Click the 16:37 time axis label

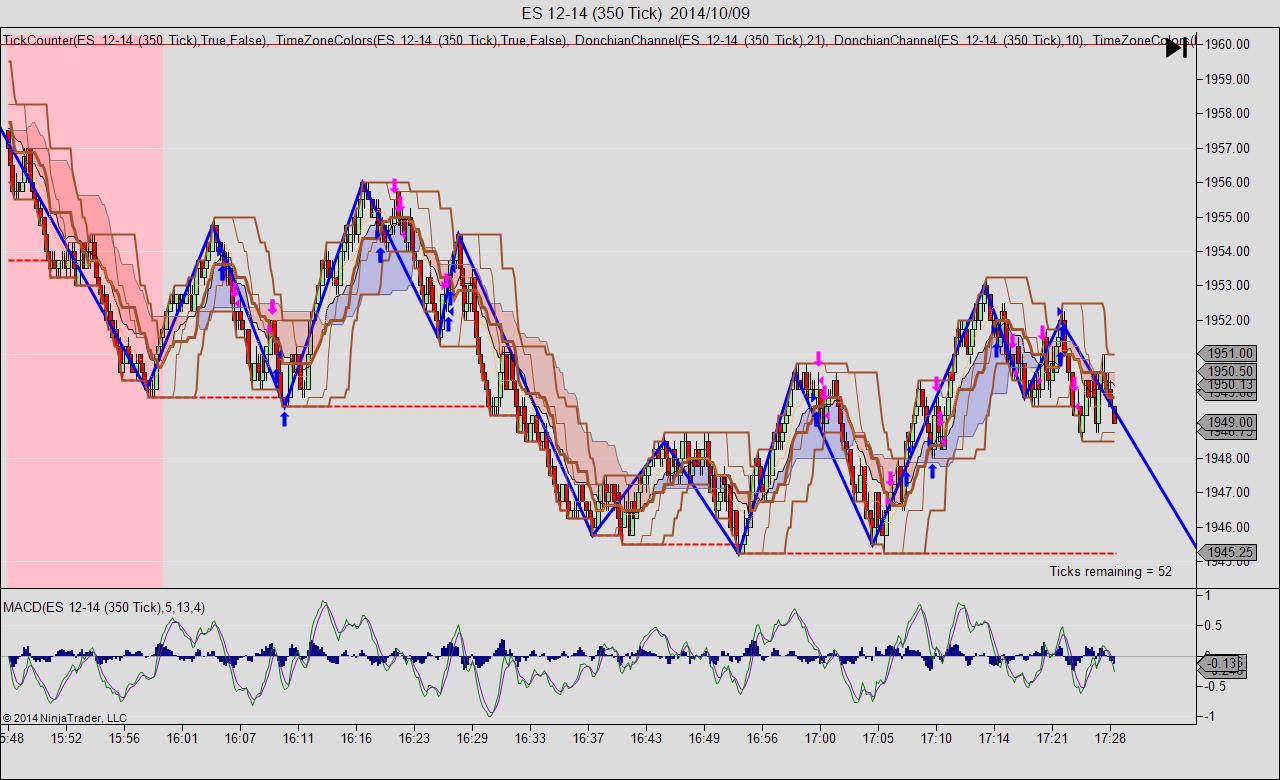click(588, 738)
